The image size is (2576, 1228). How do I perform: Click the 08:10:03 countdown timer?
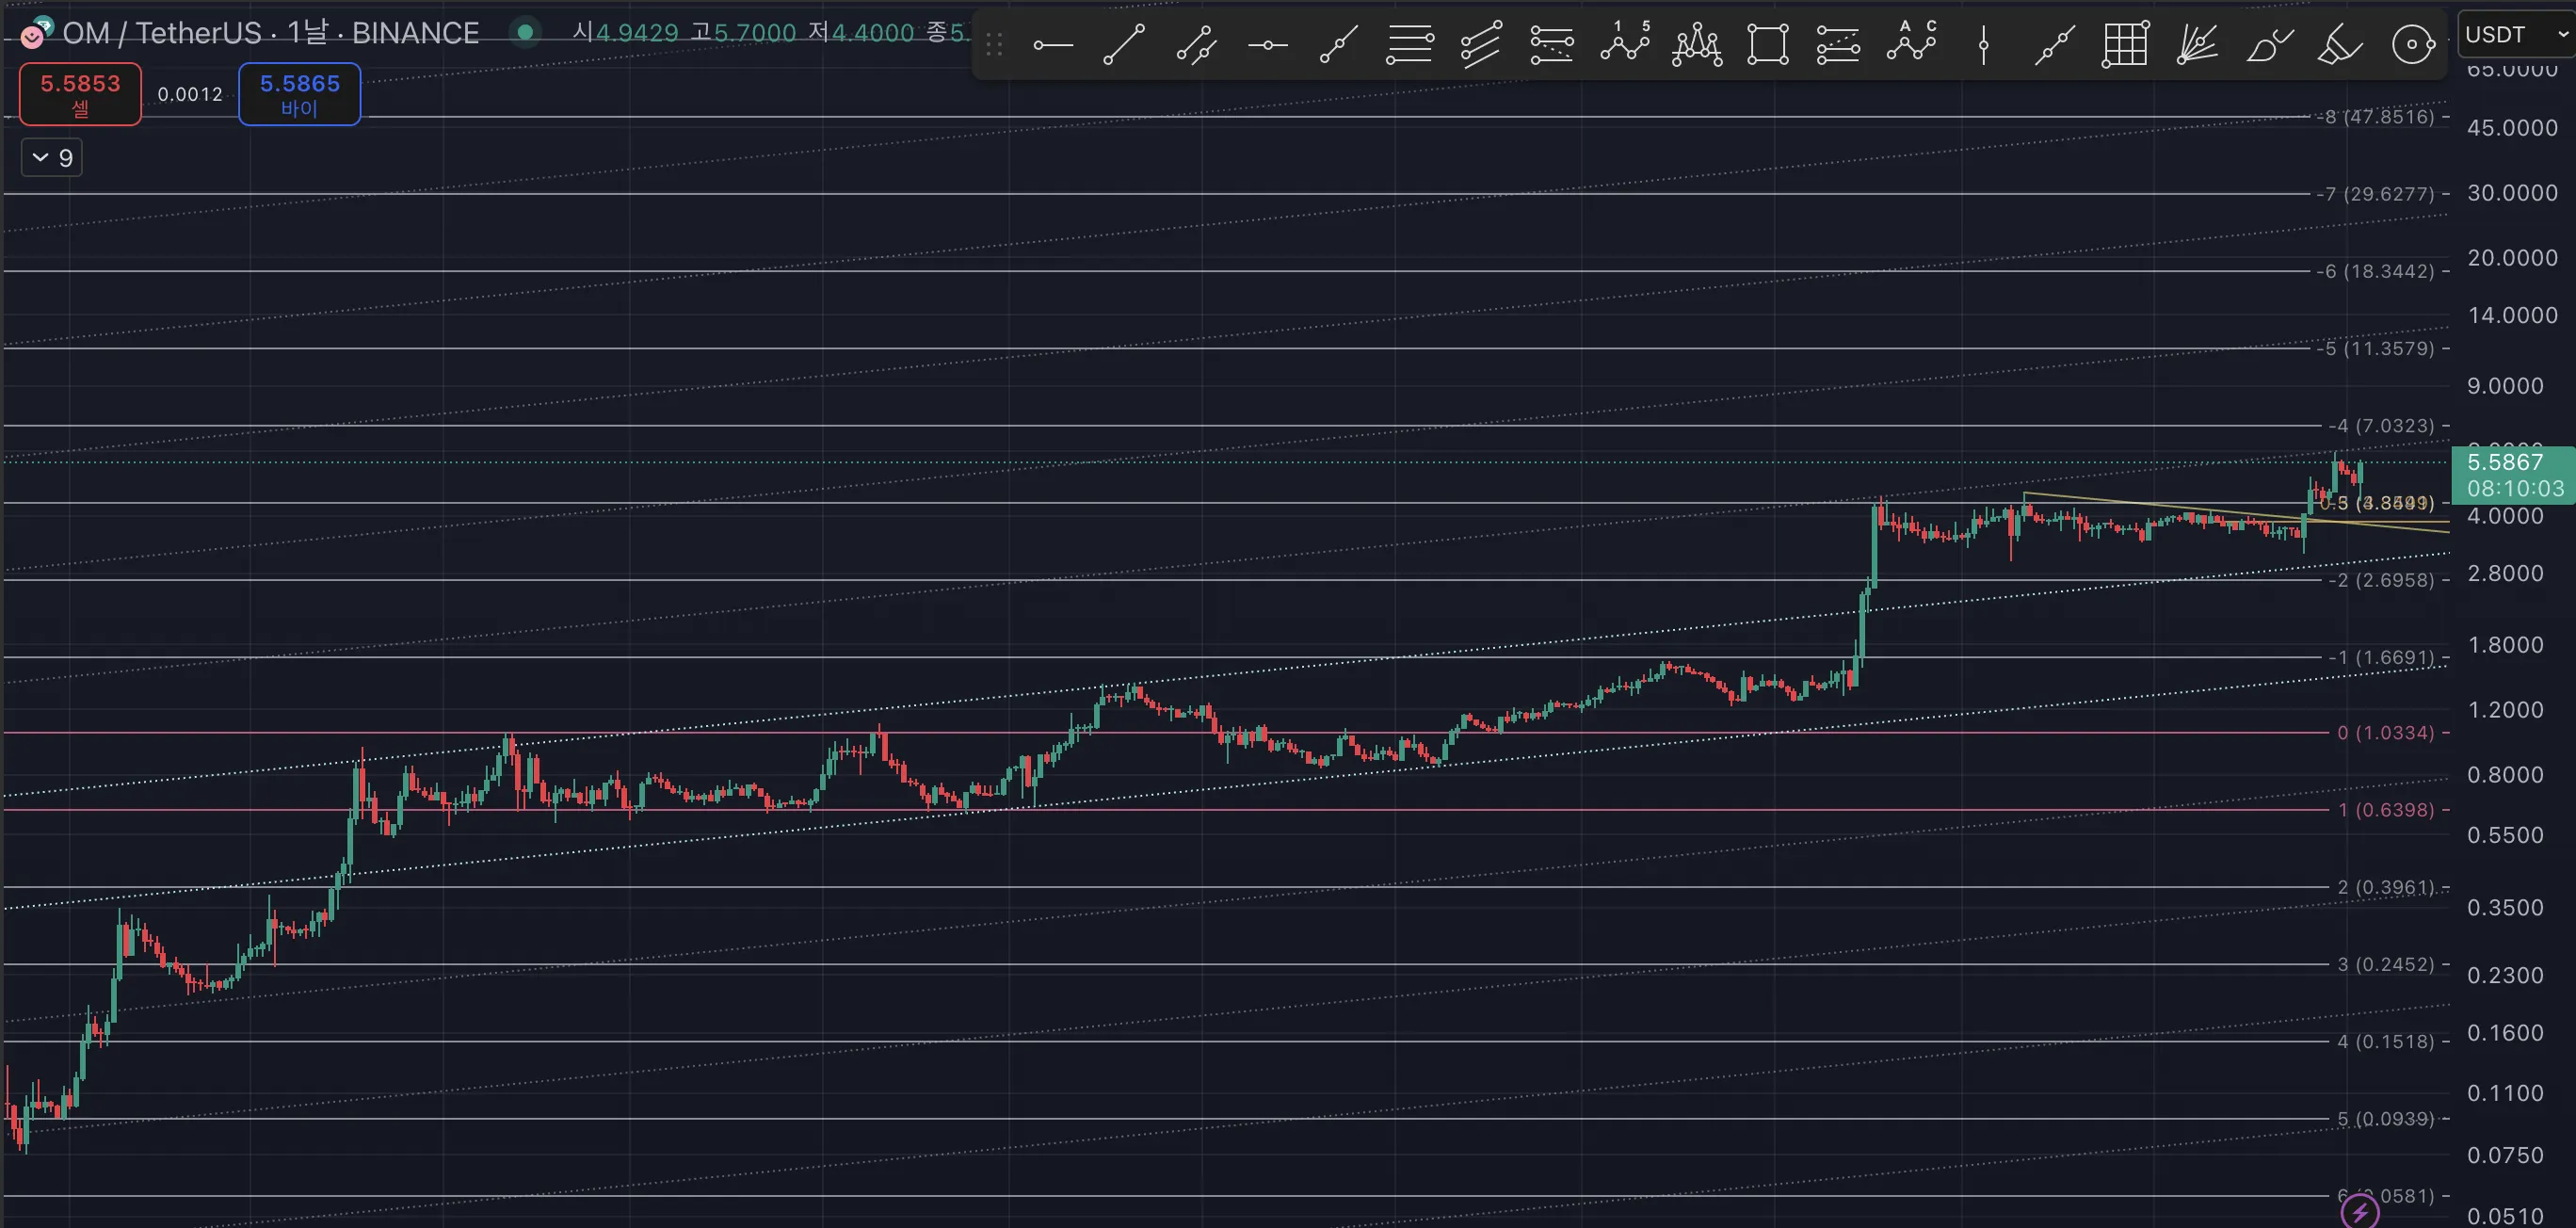point(2515,488)
